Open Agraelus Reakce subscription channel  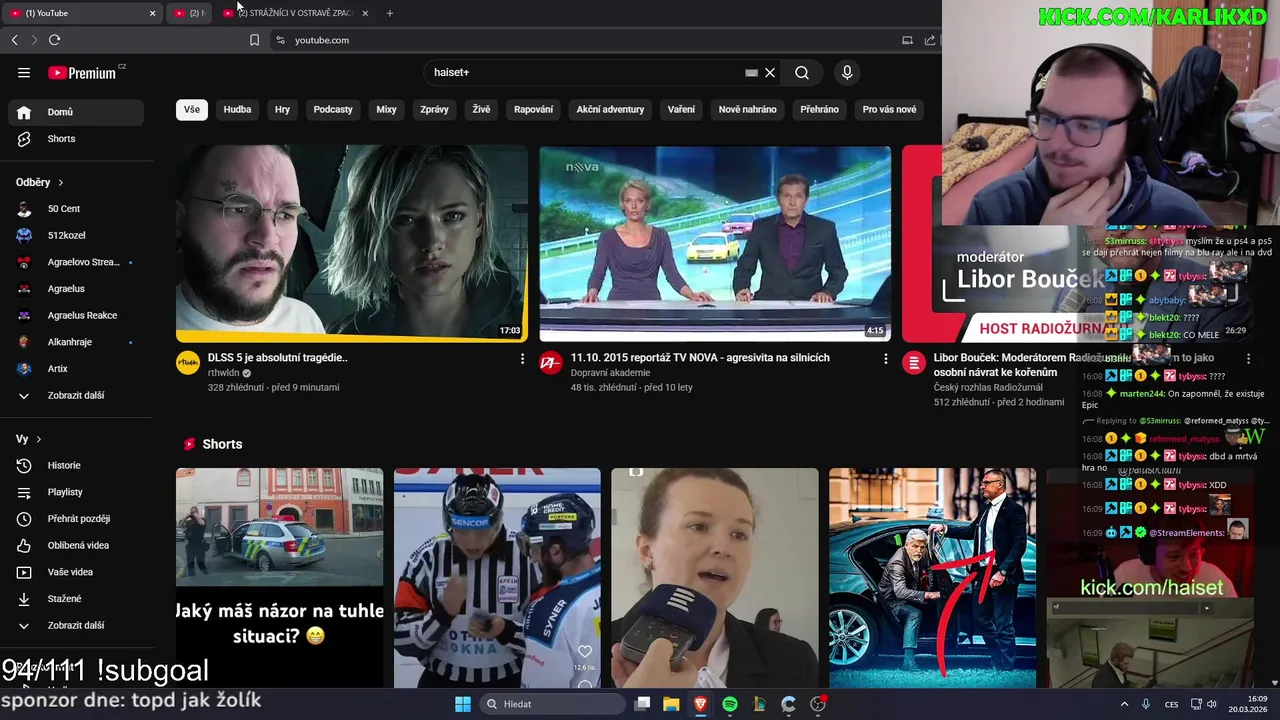[76, 315]
